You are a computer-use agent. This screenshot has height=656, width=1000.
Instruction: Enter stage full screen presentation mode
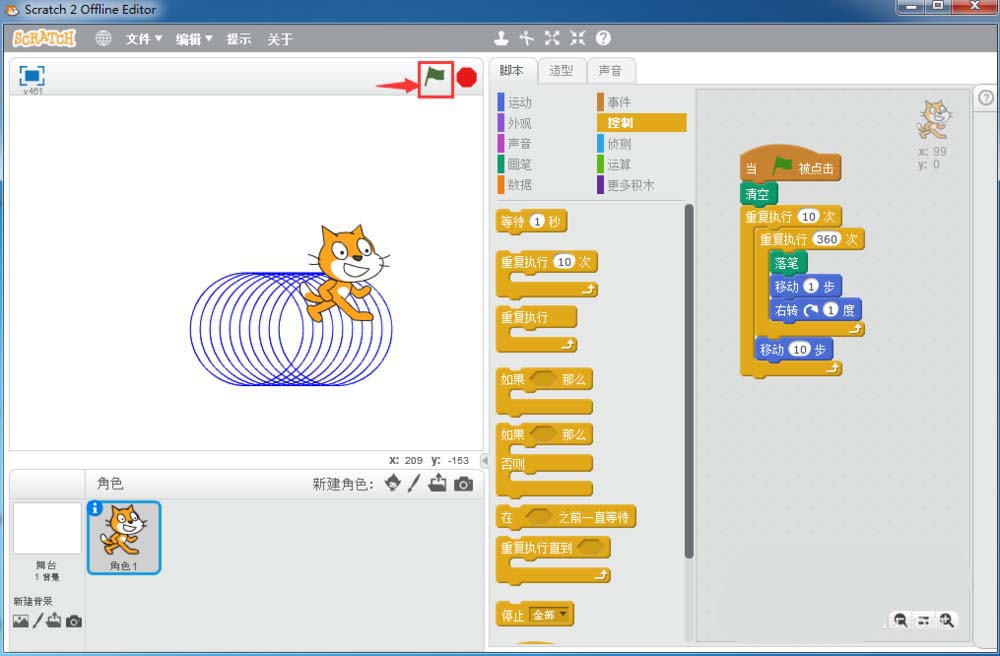pyautogui.click(x=32, y=76)
